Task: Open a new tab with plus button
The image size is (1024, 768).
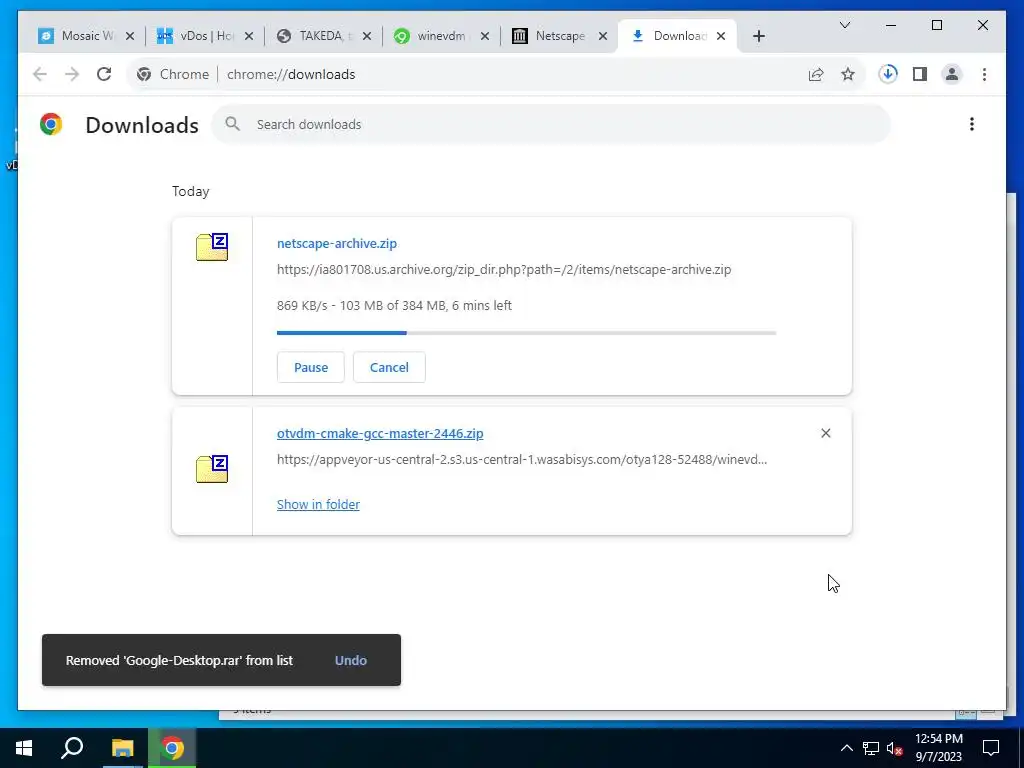Action: [x=758, y=36]
